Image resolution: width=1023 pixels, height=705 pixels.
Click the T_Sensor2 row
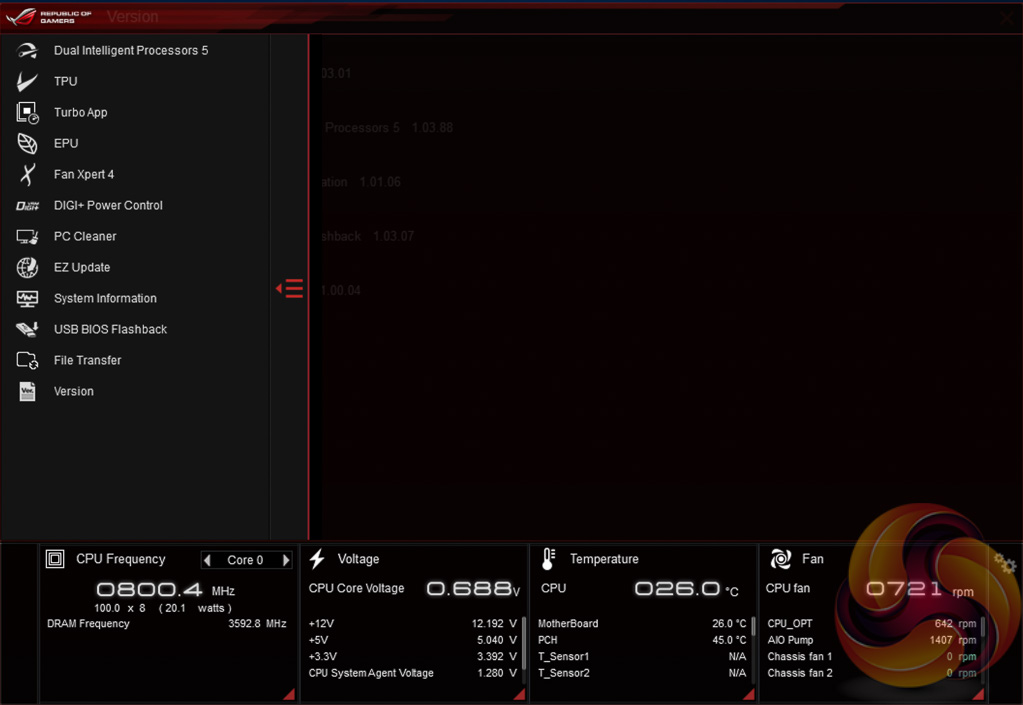[x=642, y=673]
